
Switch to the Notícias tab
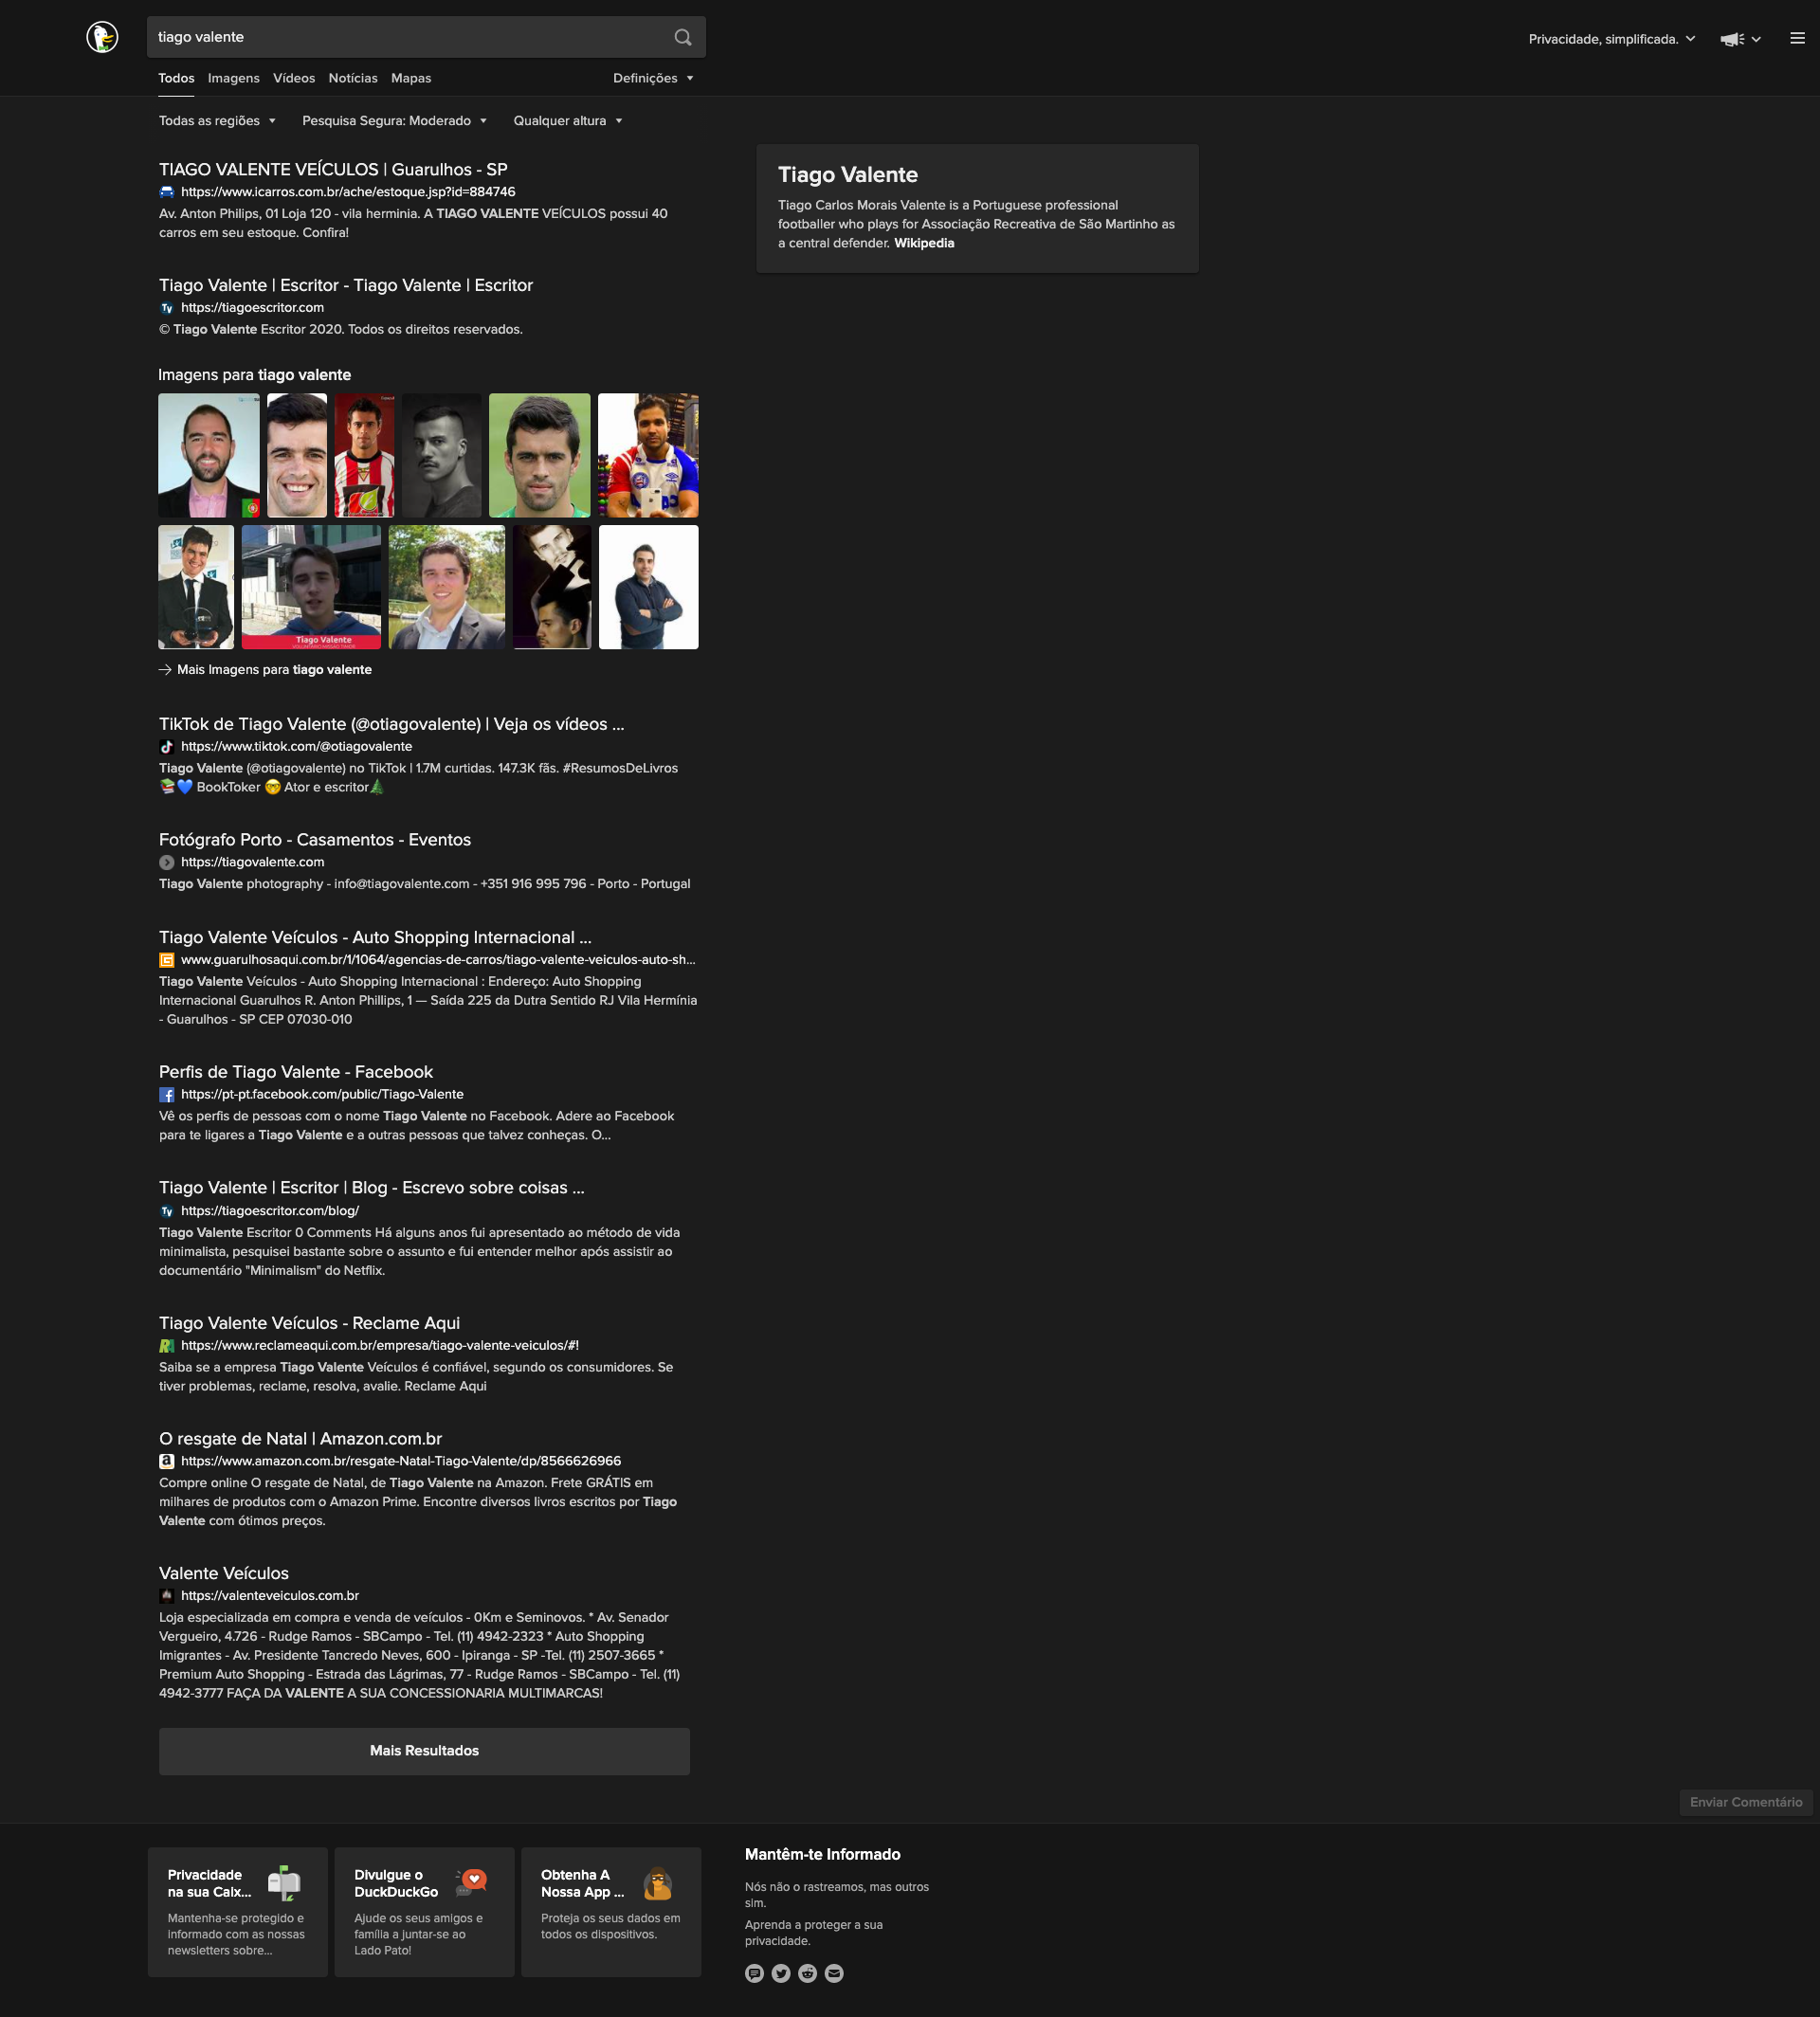click(x=353, y=78)
